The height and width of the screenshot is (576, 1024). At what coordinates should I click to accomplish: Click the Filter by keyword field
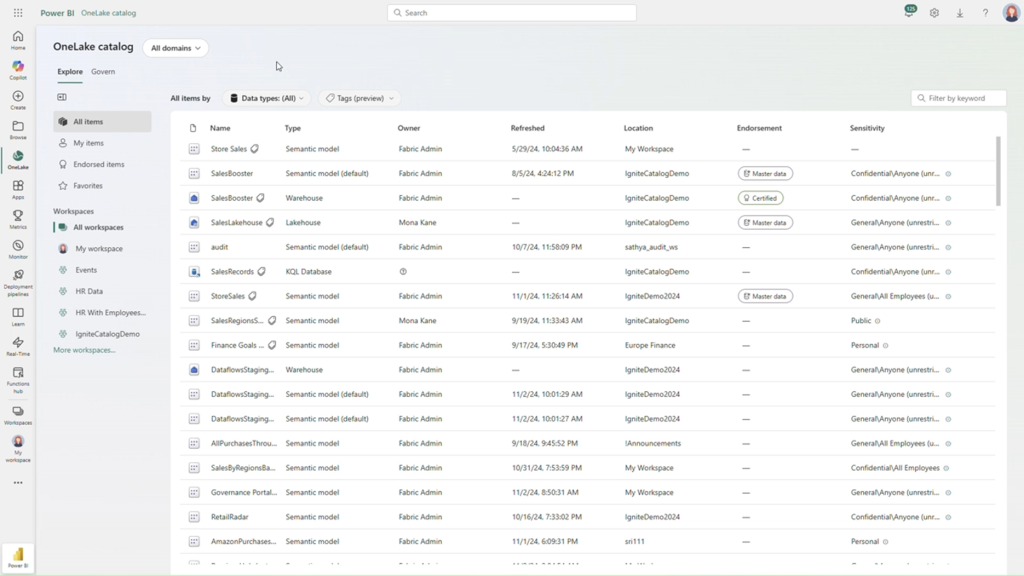pyautogui.click(x=959, y=98)
